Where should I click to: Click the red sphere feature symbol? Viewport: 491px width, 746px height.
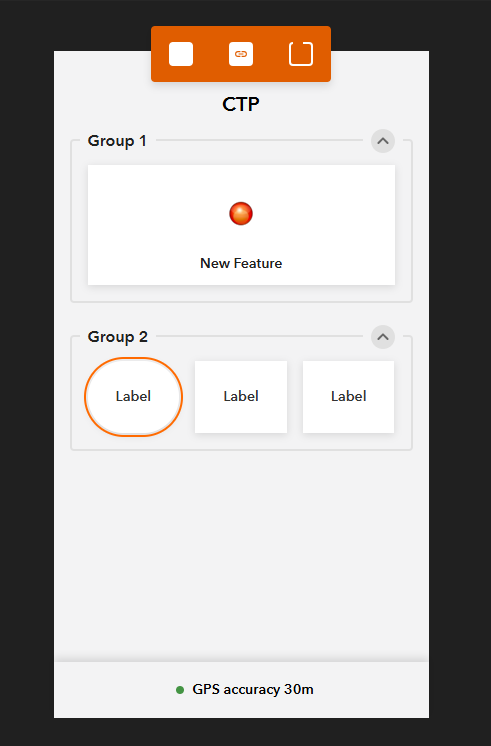coord(241,214)
